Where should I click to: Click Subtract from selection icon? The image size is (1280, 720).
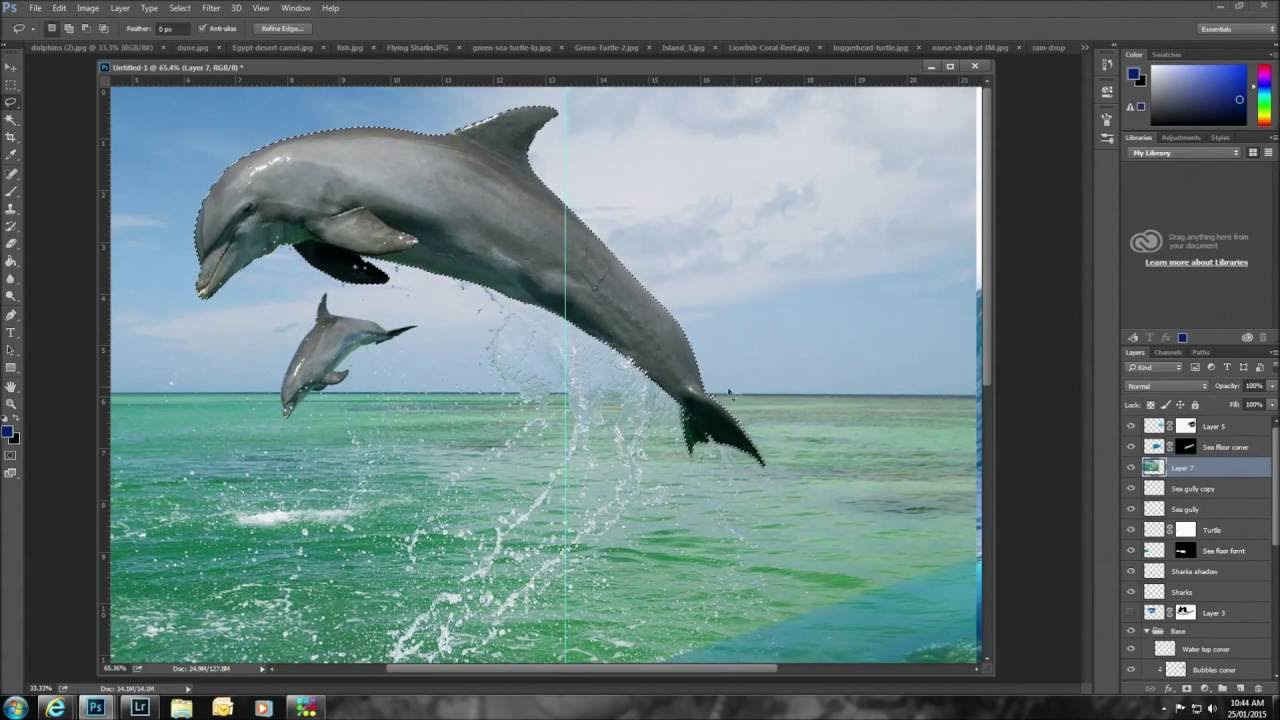point(86,28)
